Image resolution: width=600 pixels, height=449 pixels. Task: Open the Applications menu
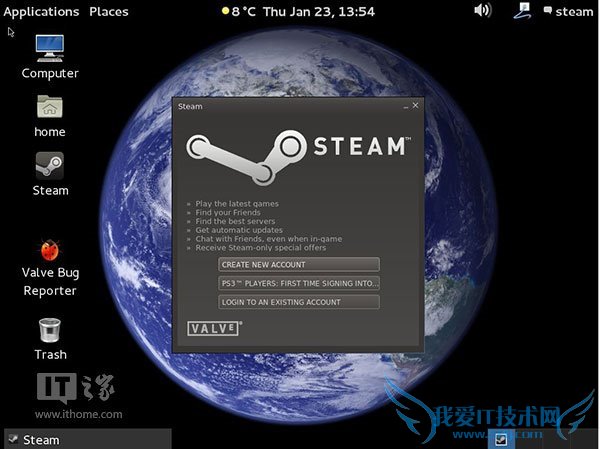[x=41, y=12]
